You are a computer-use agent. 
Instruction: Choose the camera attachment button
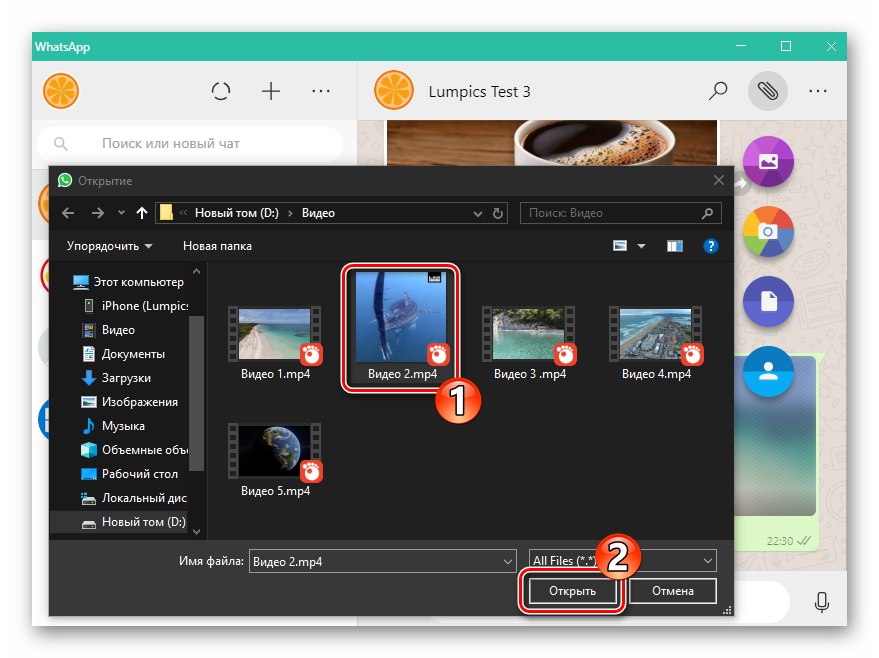pos(768,231)
